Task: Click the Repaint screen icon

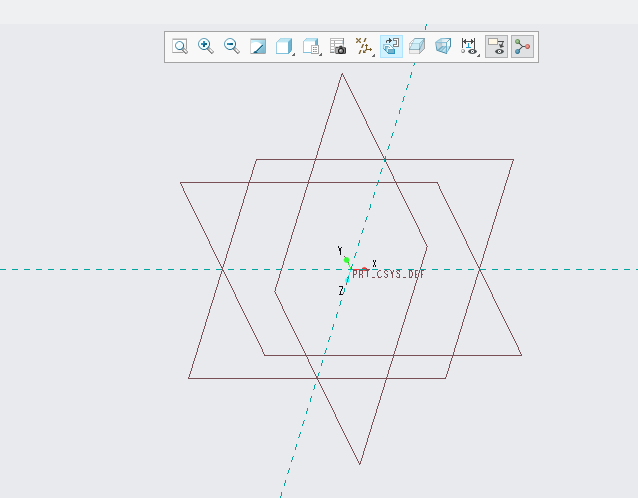Action: [258, 46]
